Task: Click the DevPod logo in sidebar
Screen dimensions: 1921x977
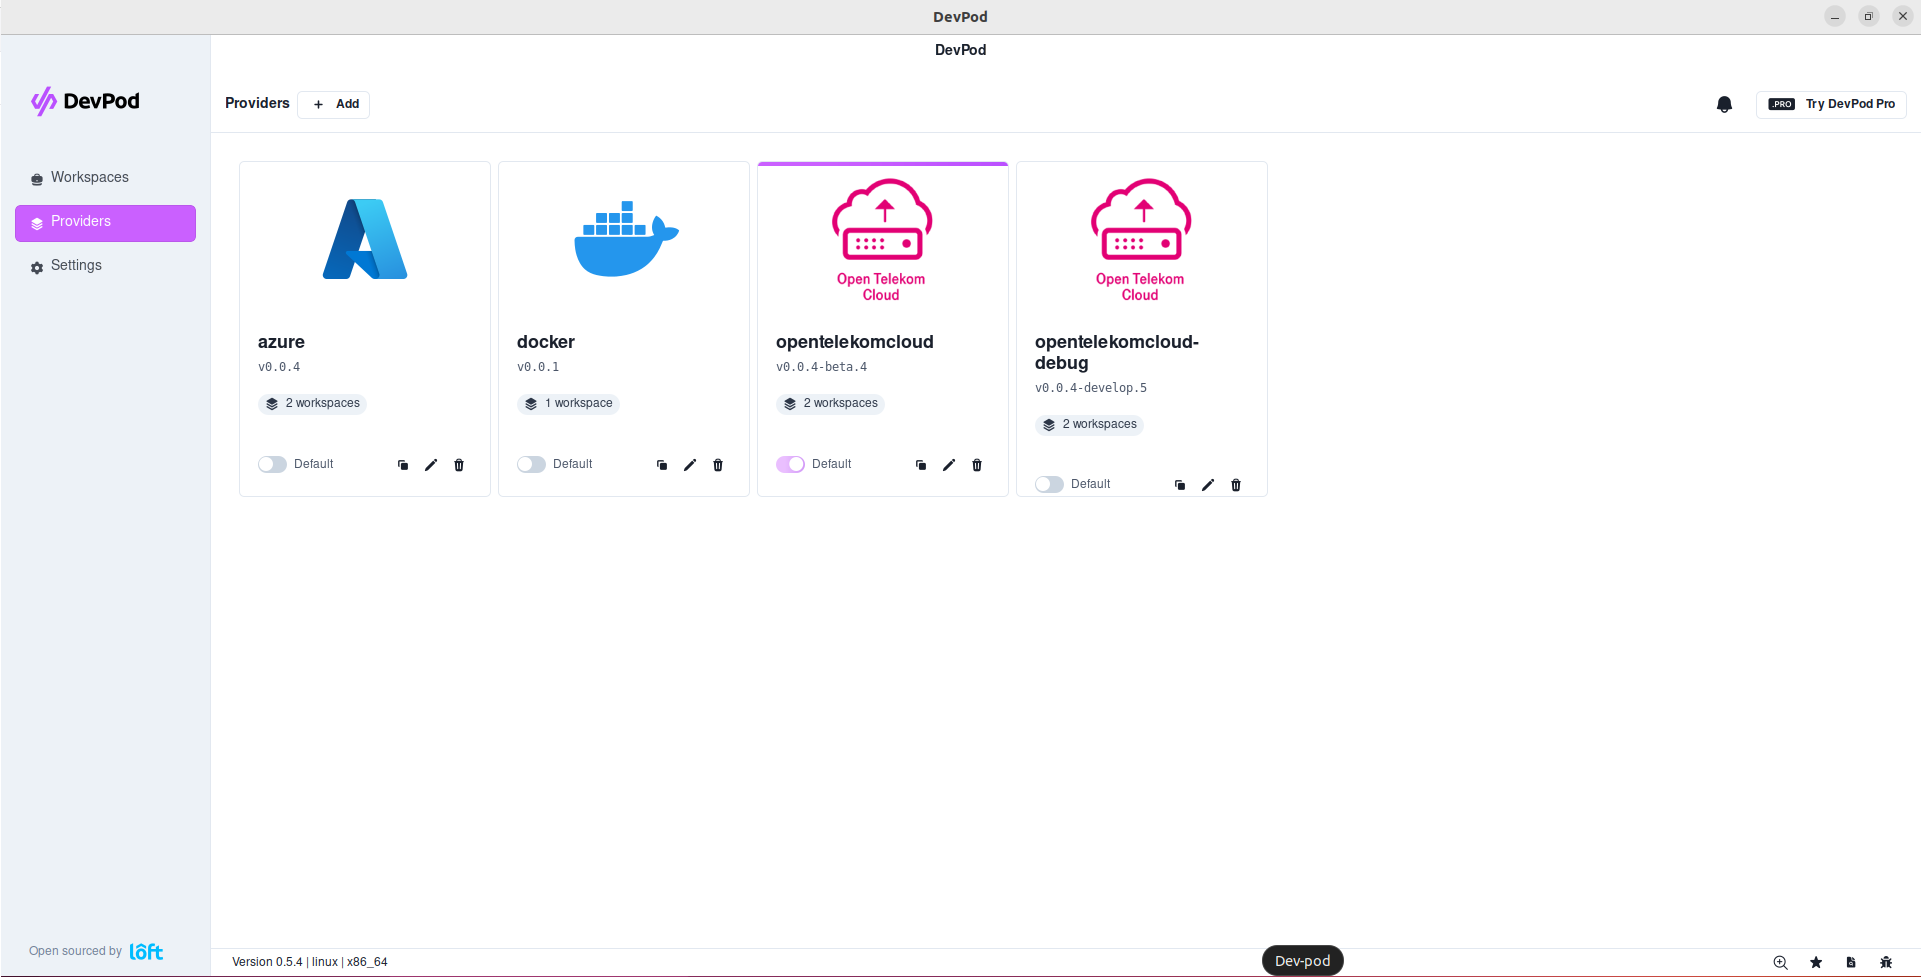Action: tap(85, 101)
